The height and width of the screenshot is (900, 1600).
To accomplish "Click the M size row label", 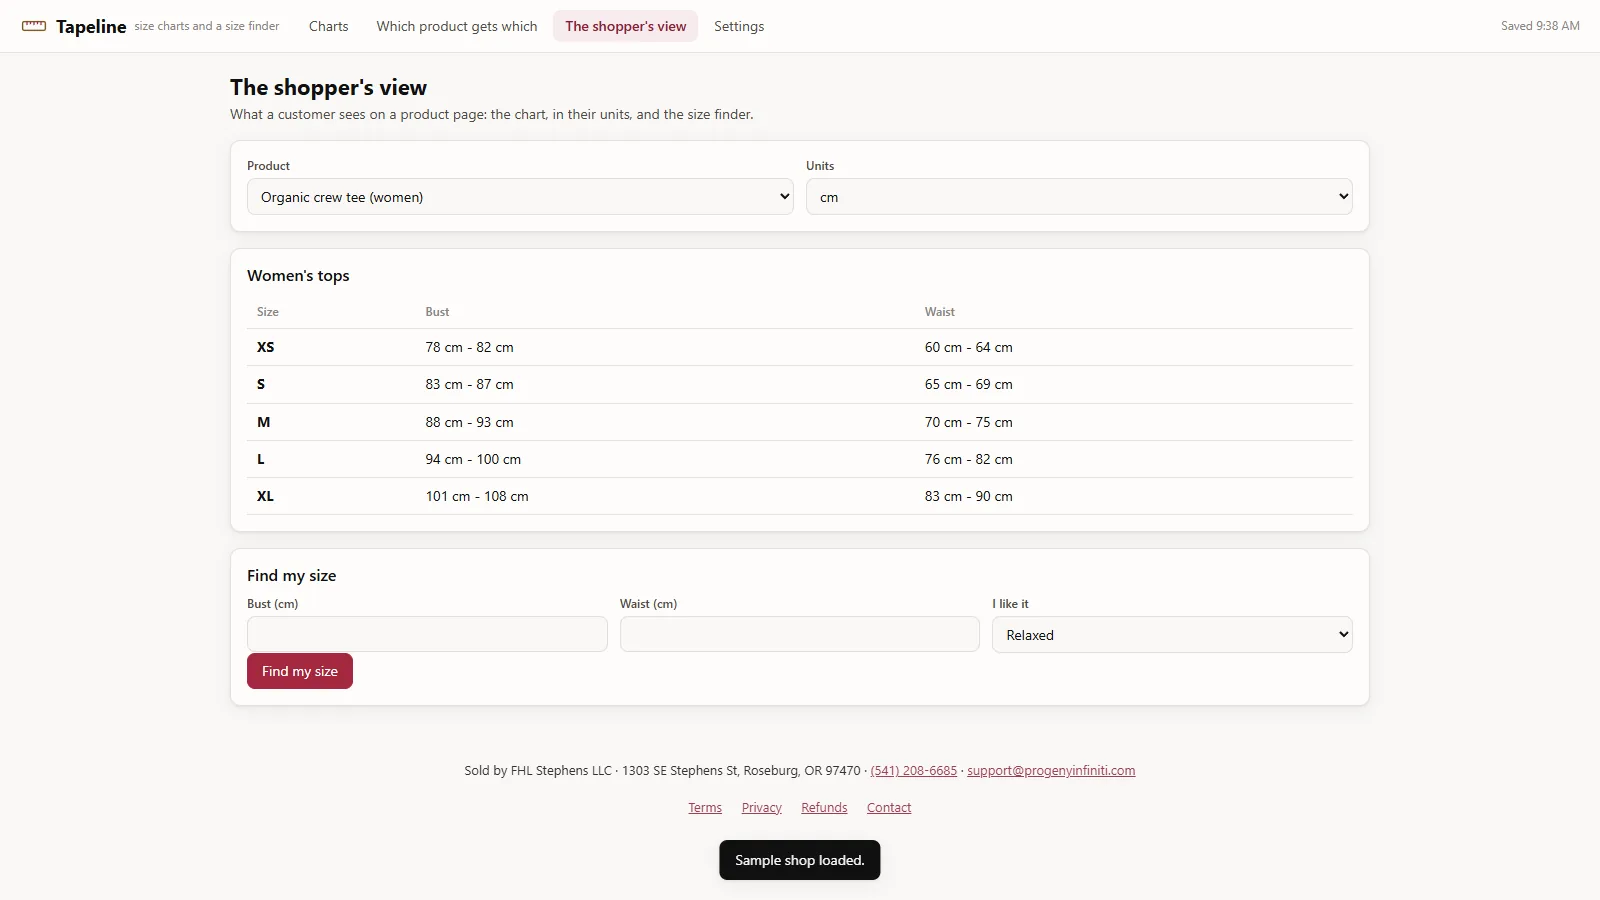I will [x=264, y=422].
